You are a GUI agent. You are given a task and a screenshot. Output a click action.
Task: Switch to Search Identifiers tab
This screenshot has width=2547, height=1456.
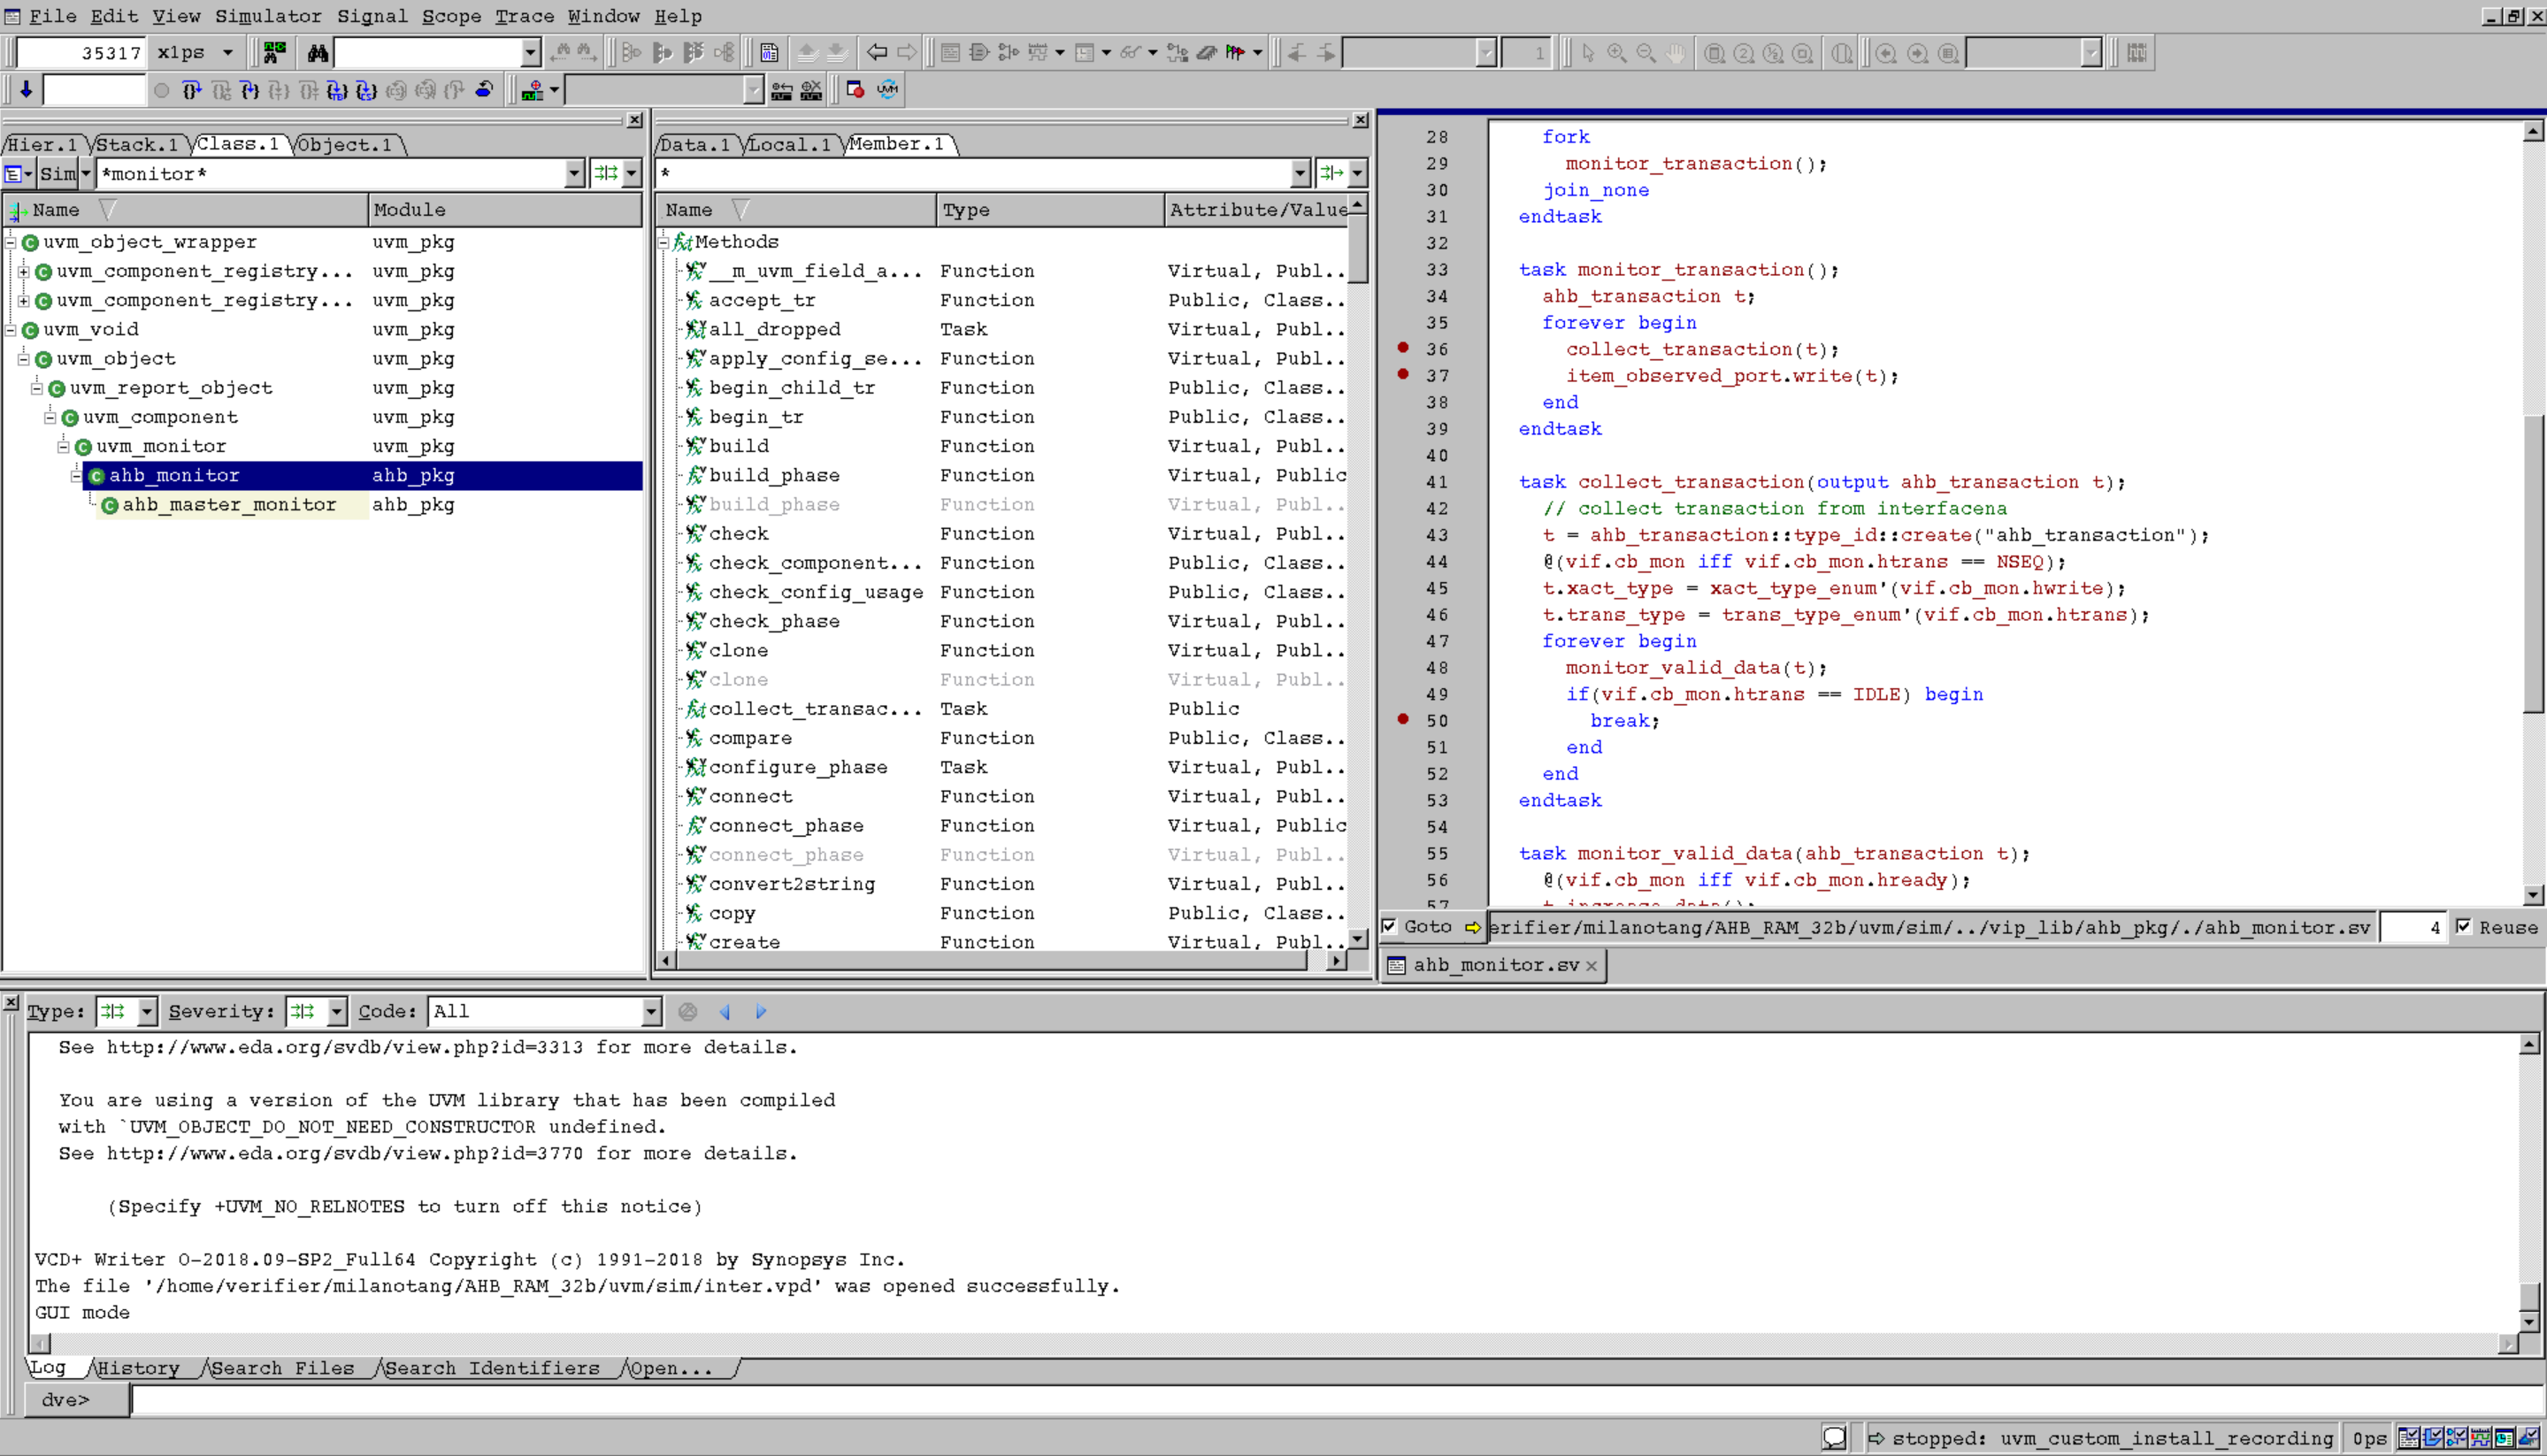pyautogui.click(x=492, y=1368)
